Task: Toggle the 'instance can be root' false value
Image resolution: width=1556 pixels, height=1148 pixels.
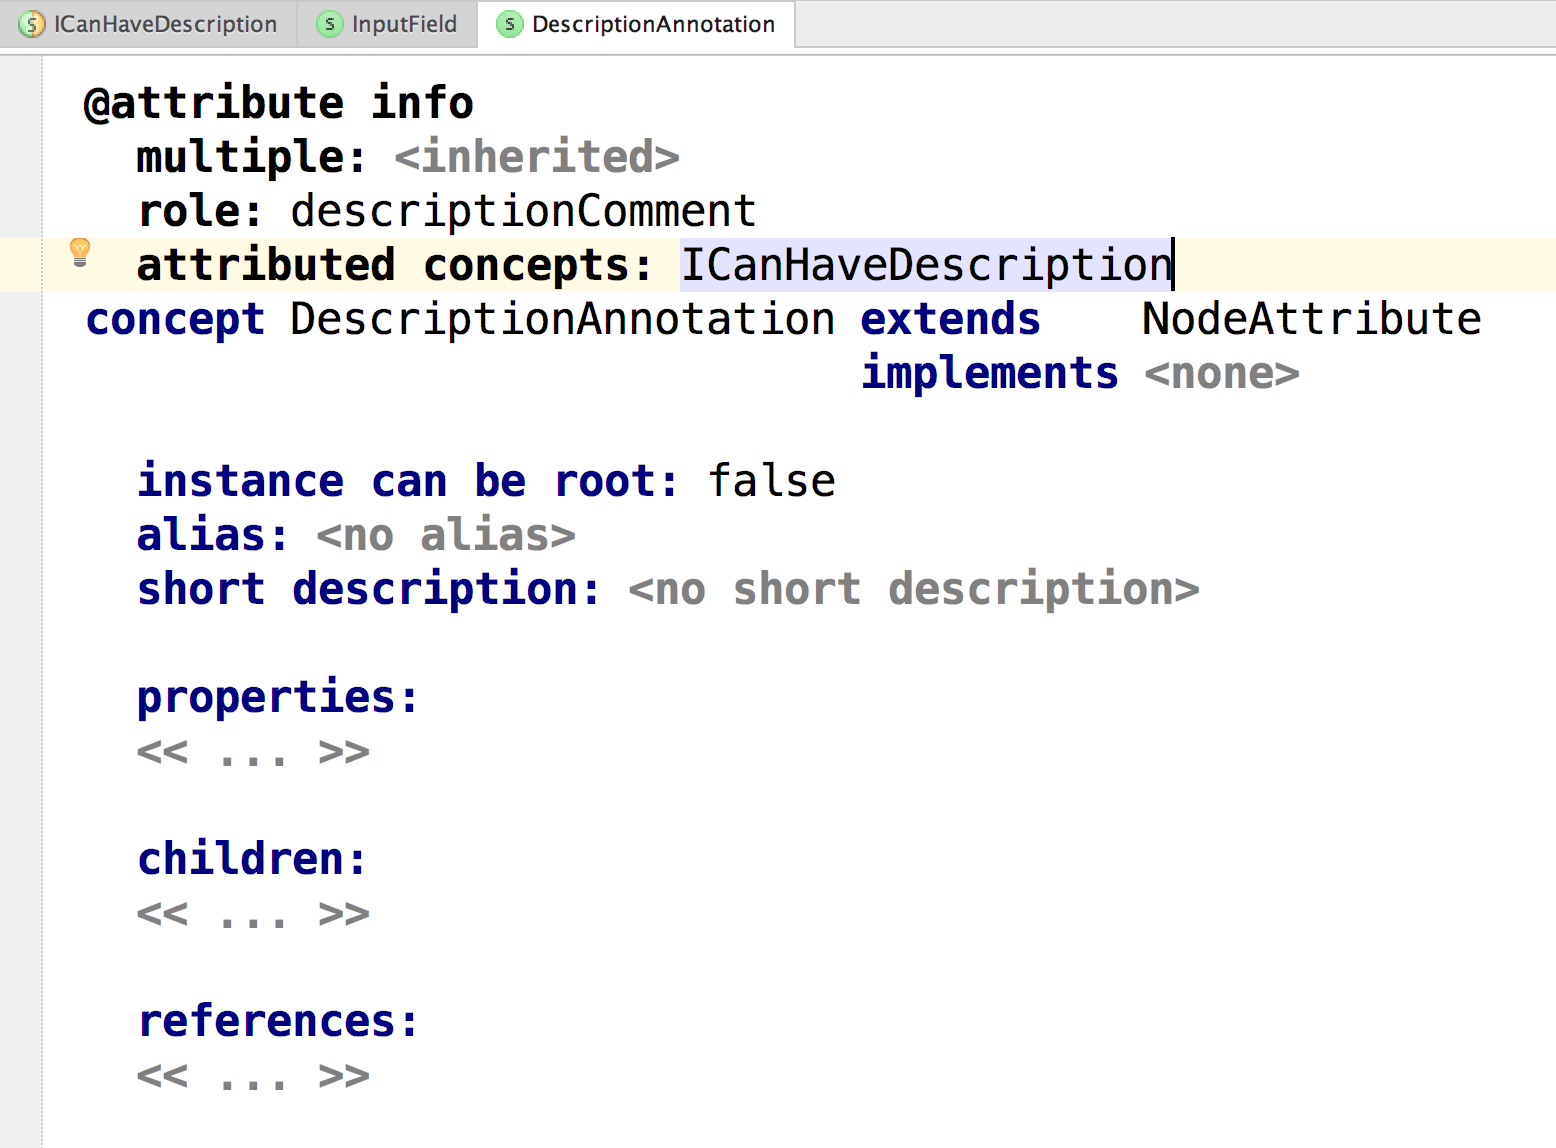Action: point(772,480)
